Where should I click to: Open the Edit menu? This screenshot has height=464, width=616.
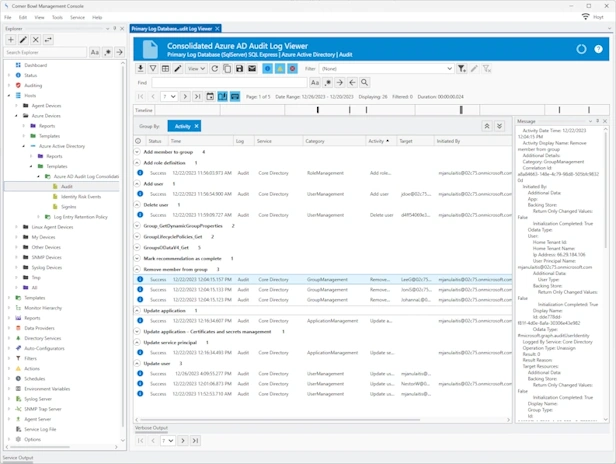pyautogui.click(x=23, y=17)
